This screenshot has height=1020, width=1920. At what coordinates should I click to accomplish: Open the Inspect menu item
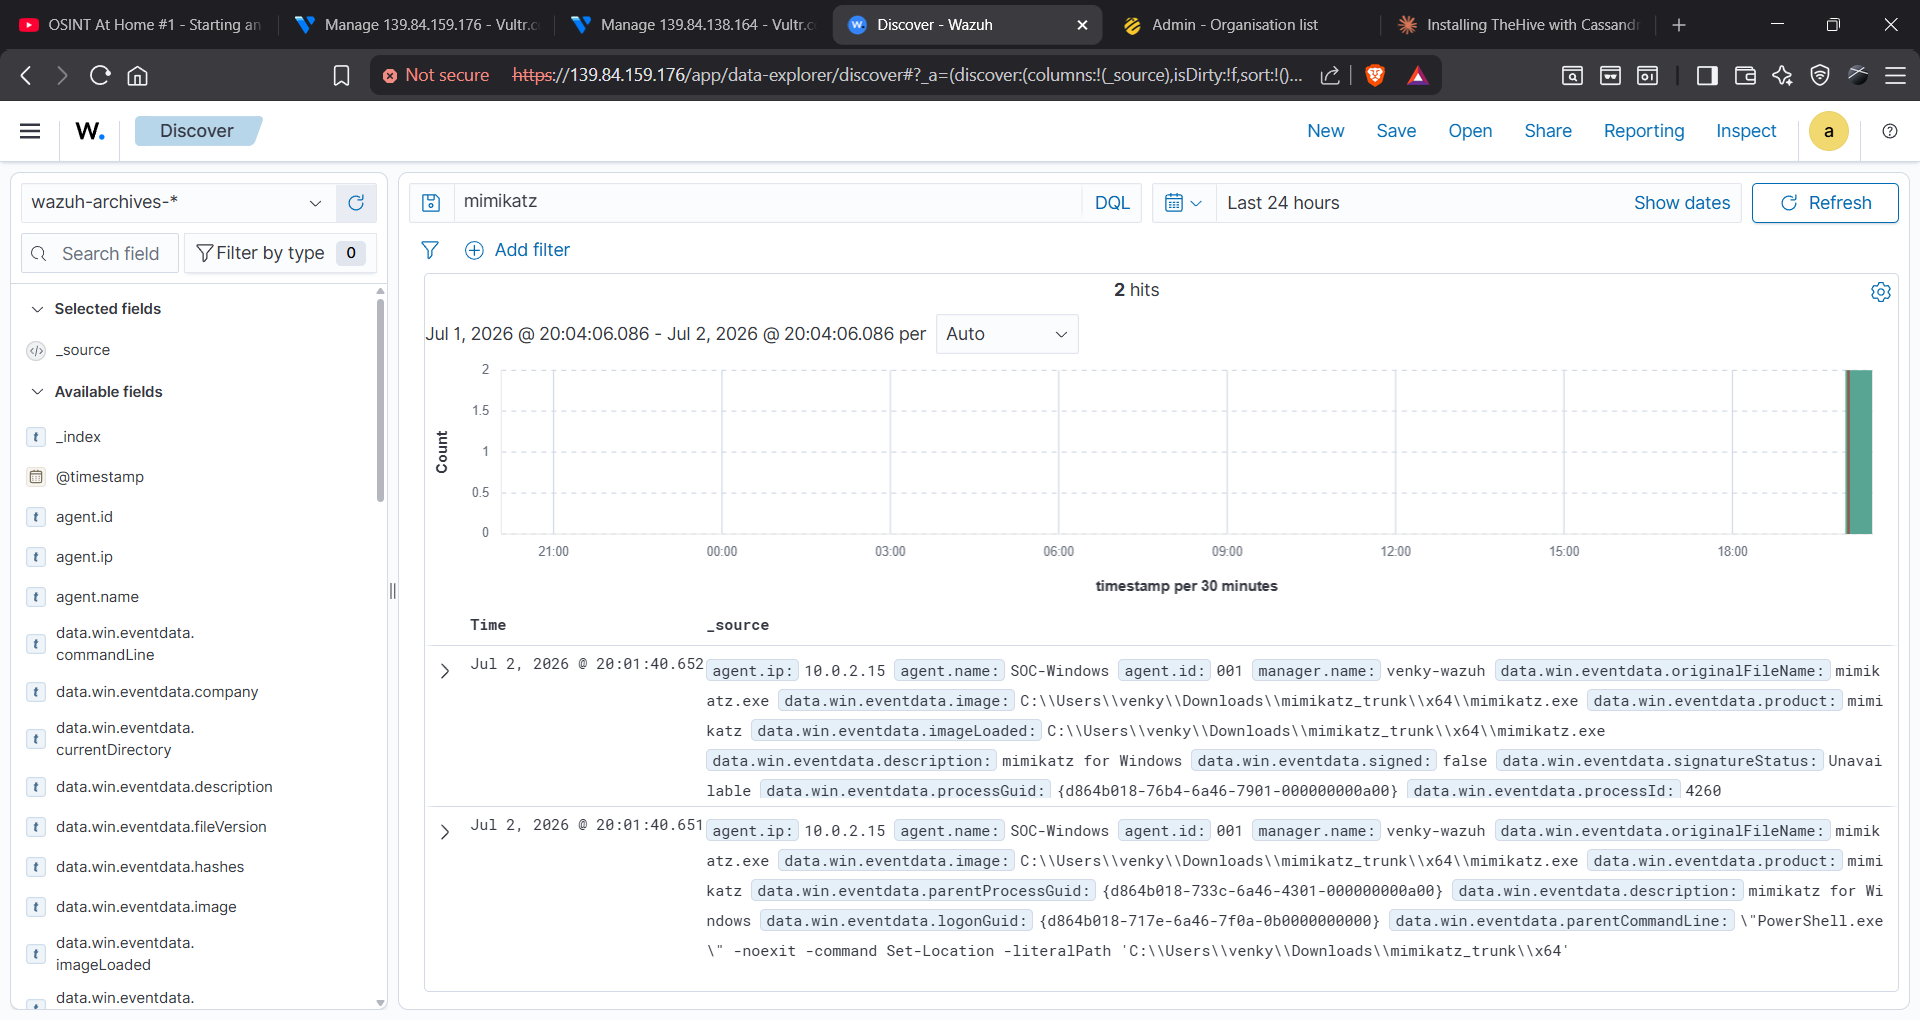pos(1746,131)
